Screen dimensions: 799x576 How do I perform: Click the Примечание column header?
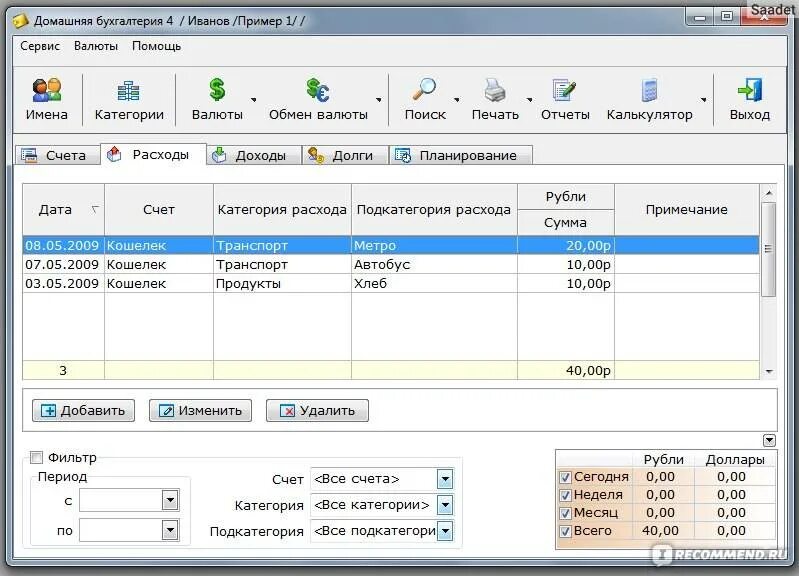[x=686, y=210]
